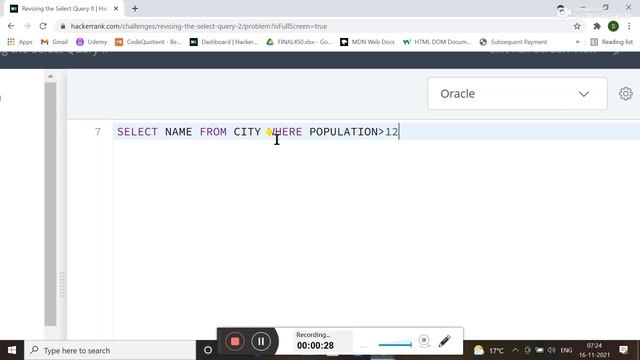This screenshot has width=640, height=360.
Task: Open the Subsequent Payment bookmark
Action: [x=513, y=42]
